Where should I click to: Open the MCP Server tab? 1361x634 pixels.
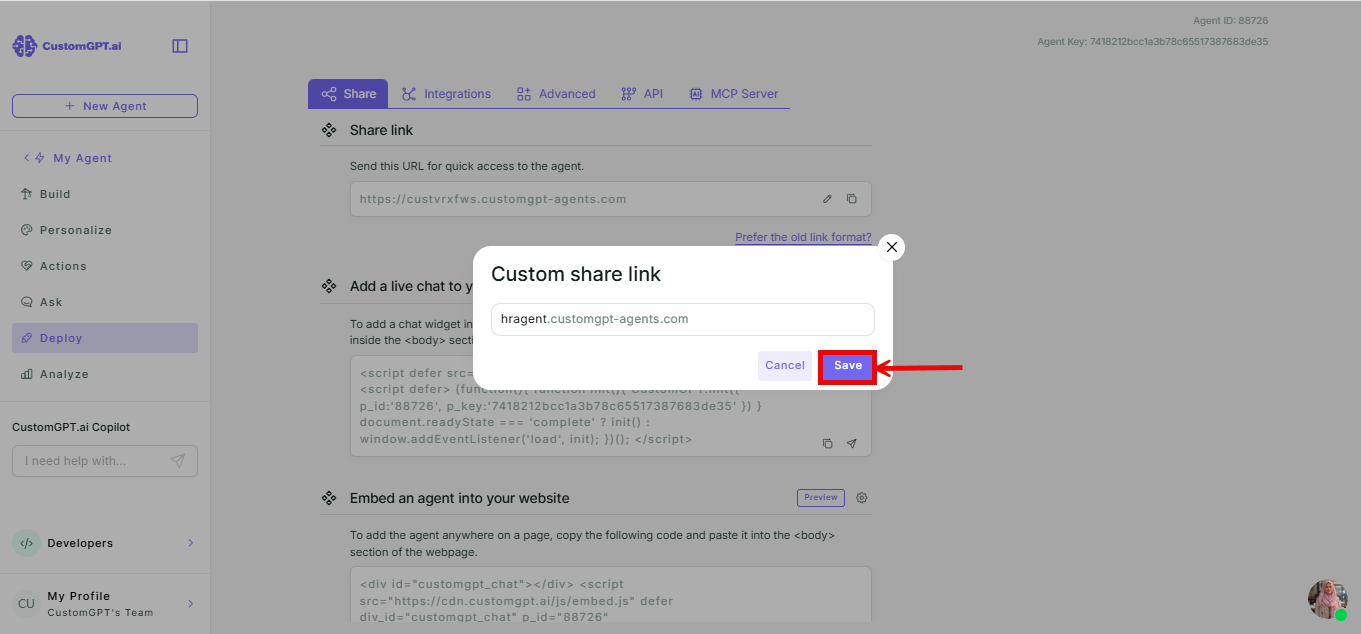click(x=733, y=94)
